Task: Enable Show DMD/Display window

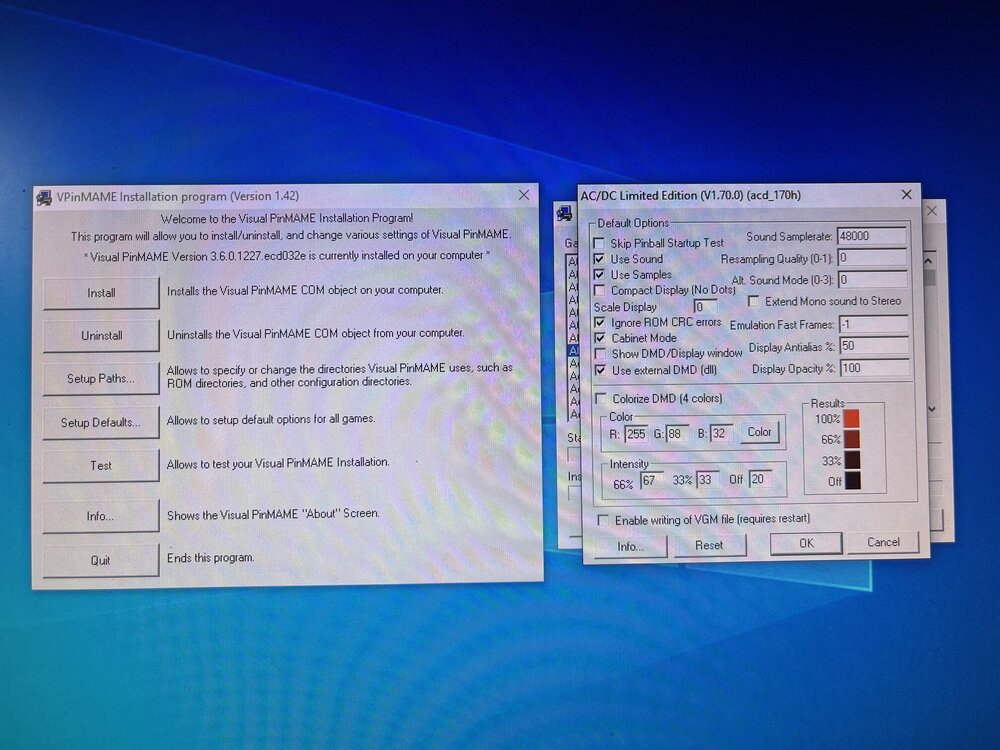Action: coord(600,354)
